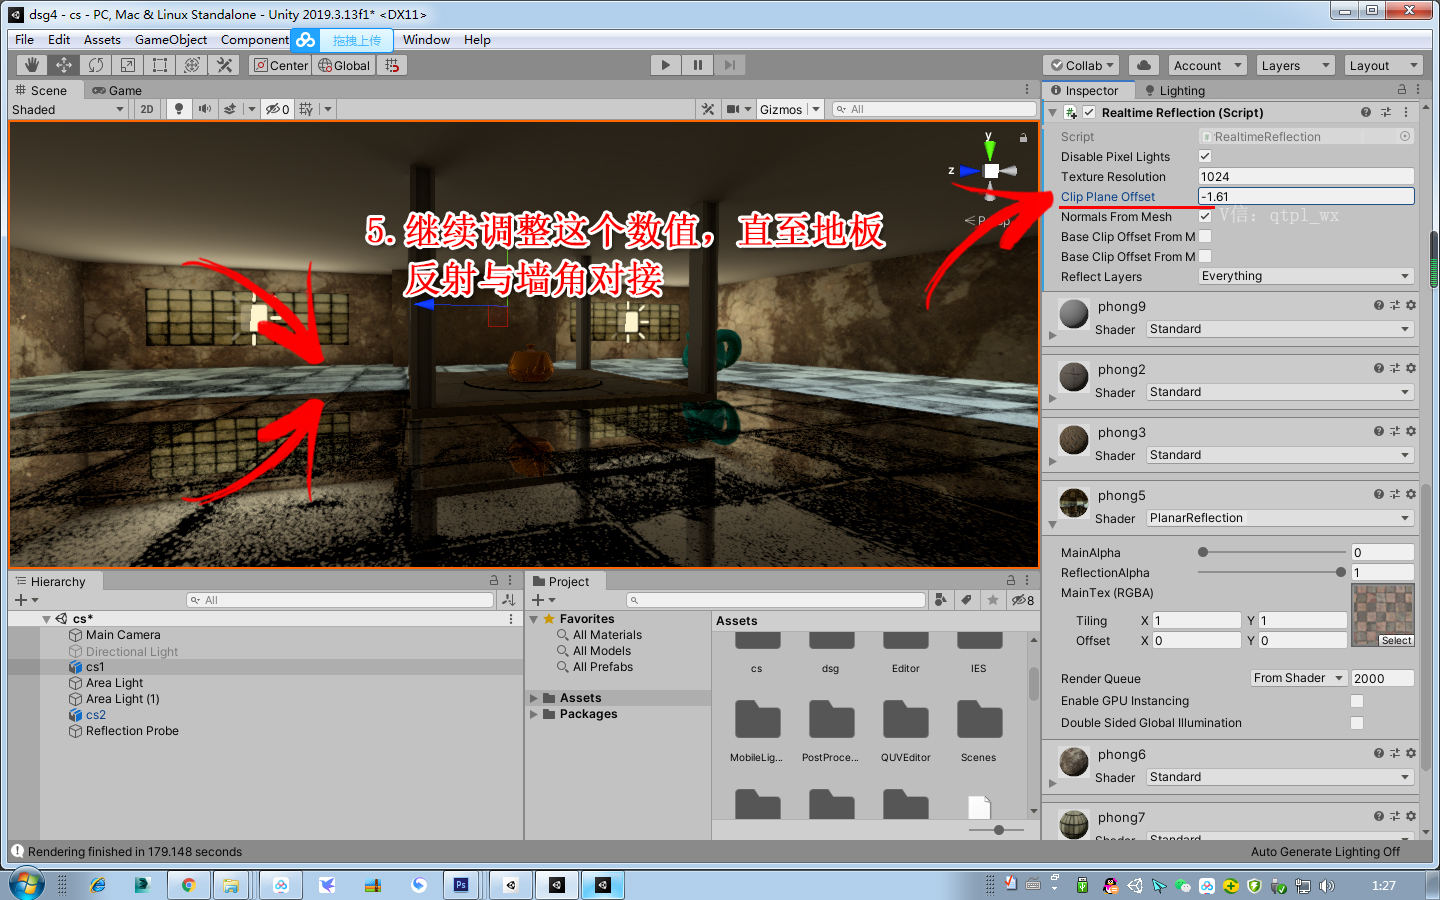Select the Scale tool
This screenshot has width=1440, height=900.
(x=128, y=65)
